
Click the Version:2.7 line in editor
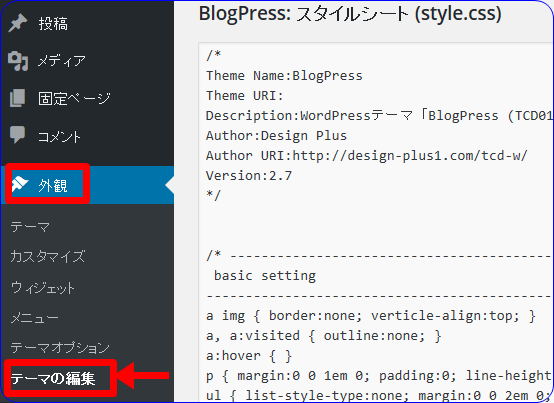point(249,176)
